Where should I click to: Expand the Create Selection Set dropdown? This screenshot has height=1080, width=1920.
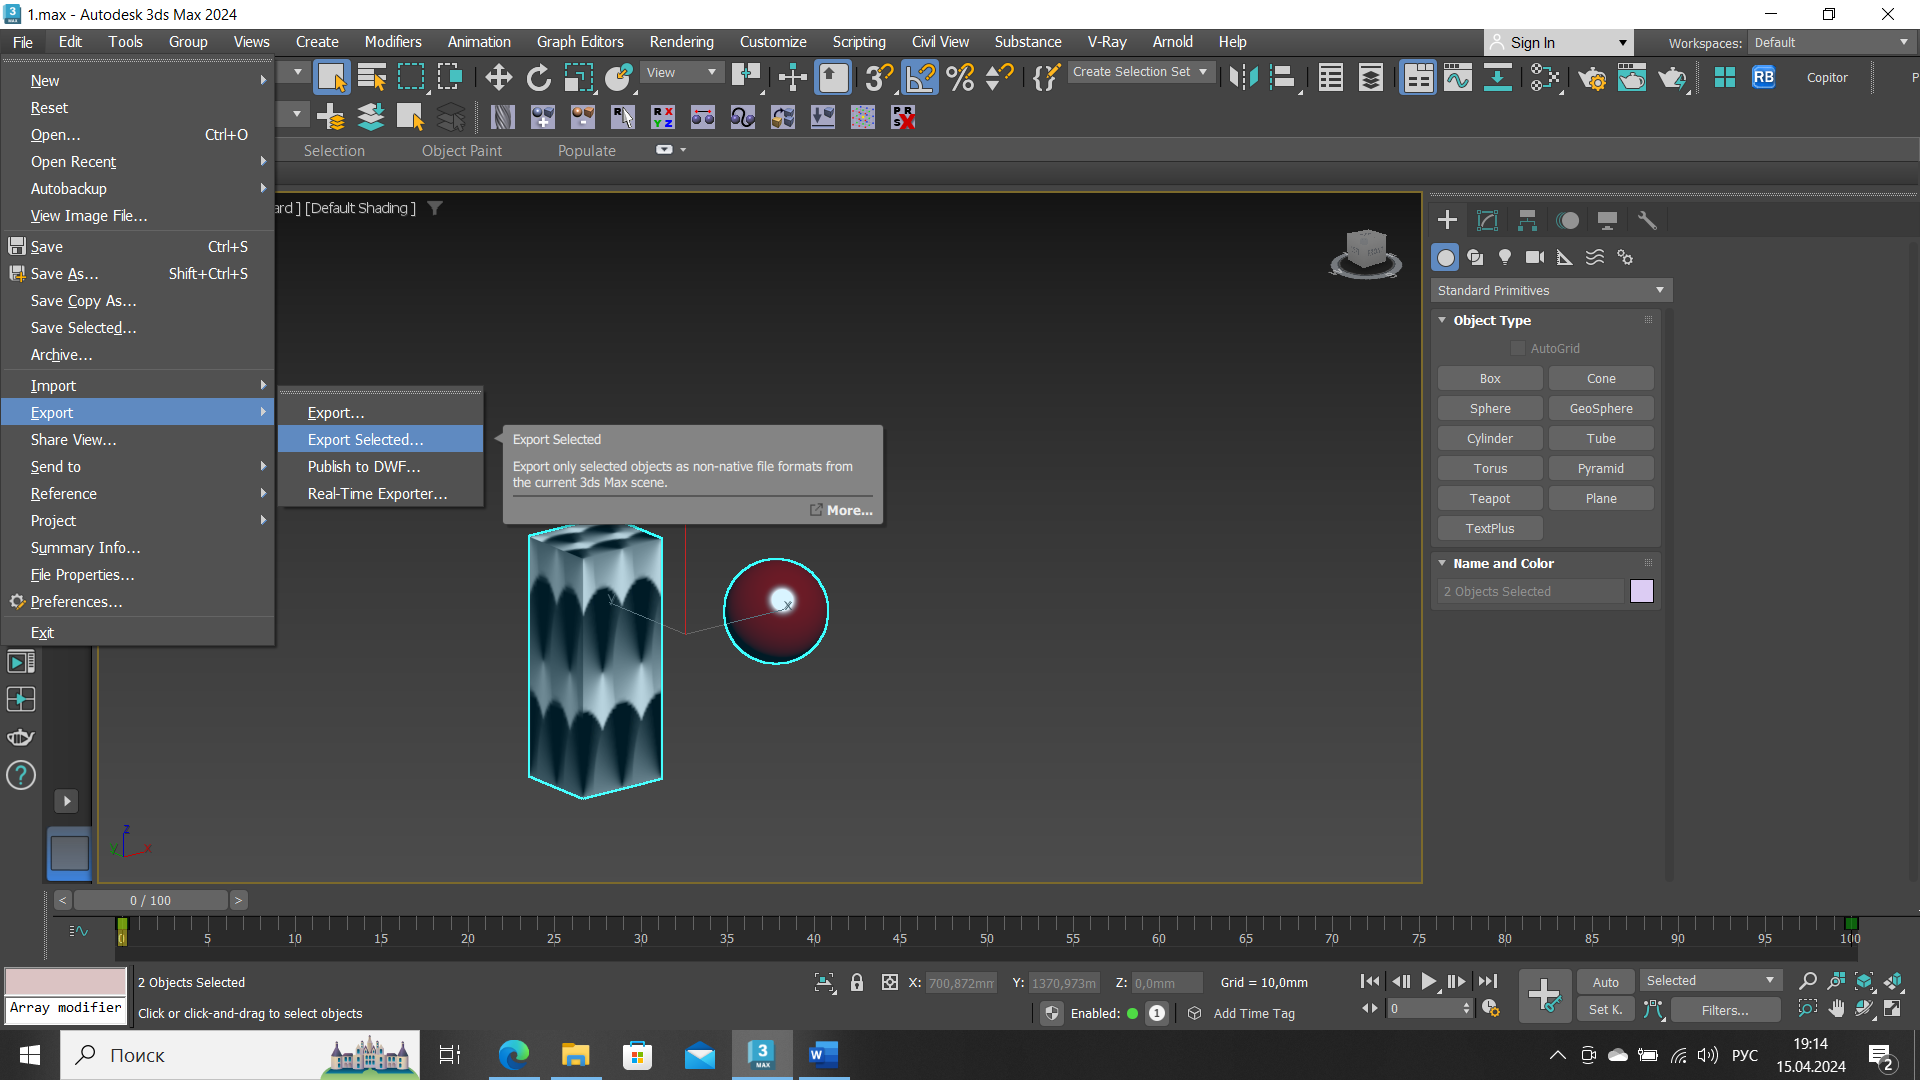click(1203, 72)
